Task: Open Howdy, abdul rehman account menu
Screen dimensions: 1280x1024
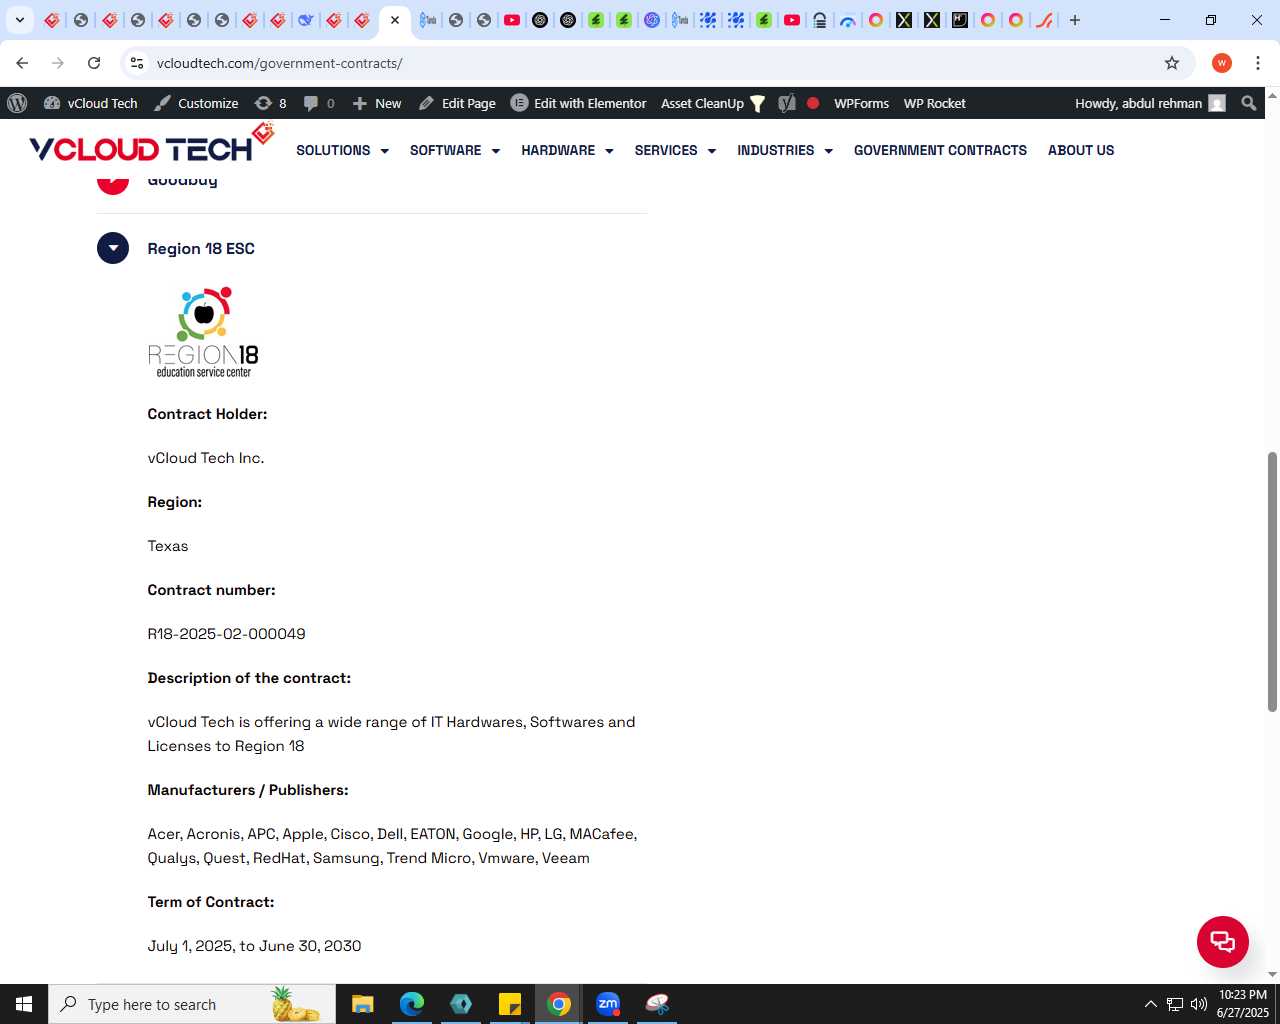Action: 1150,103
